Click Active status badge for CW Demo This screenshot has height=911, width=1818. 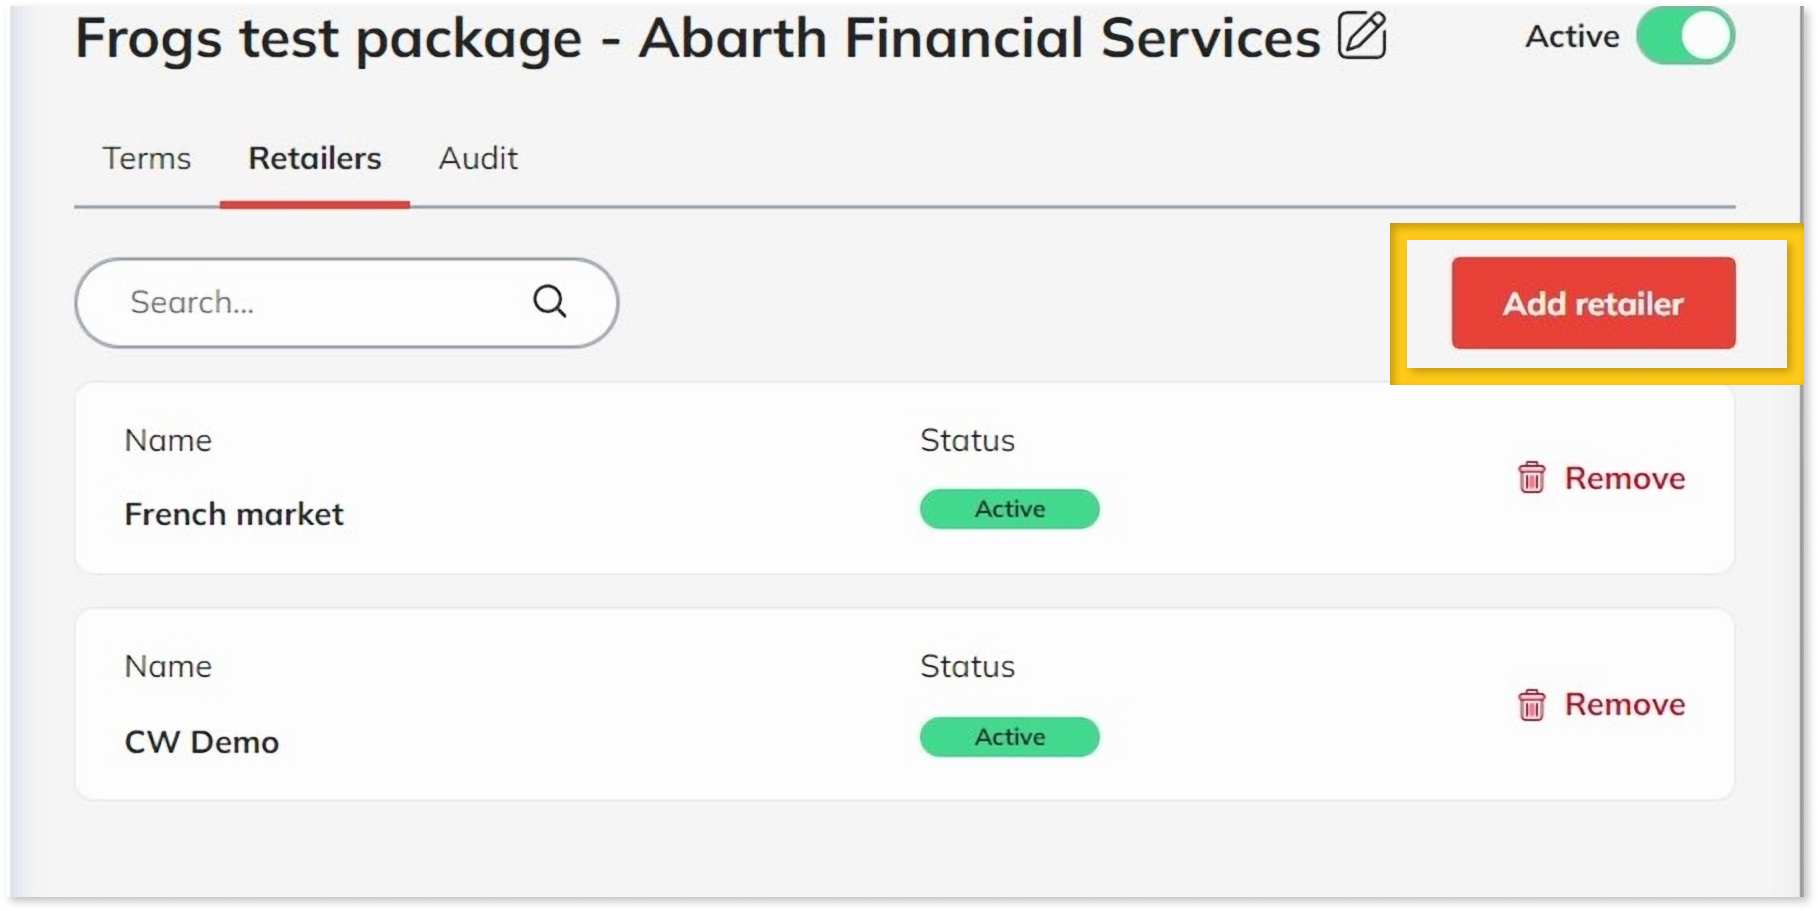1010,737
